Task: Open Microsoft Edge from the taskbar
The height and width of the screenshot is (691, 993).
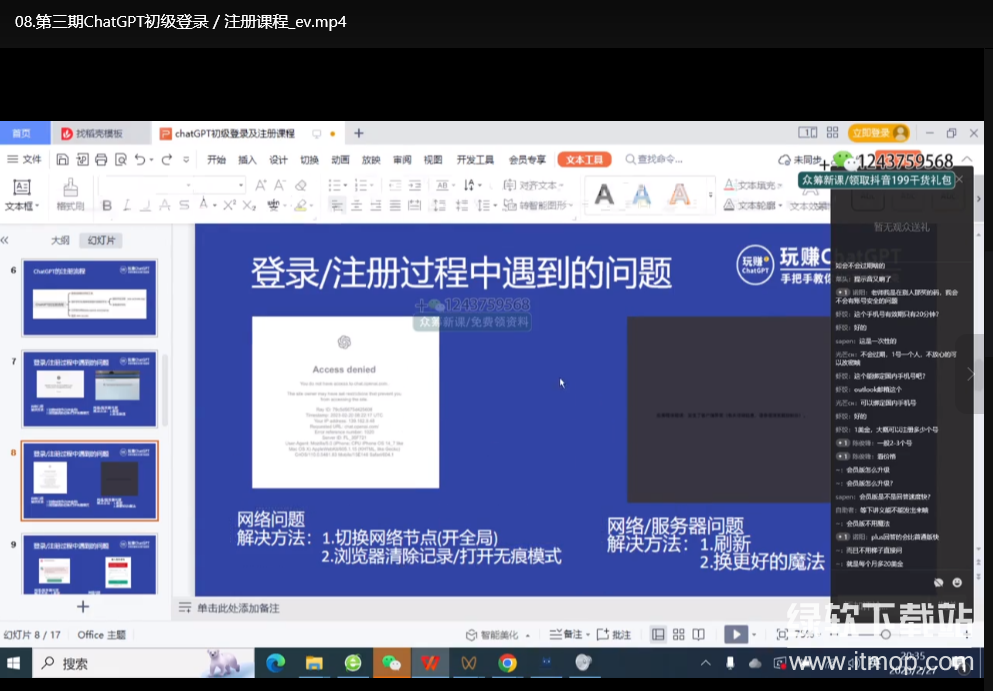Action: point(275,663)
